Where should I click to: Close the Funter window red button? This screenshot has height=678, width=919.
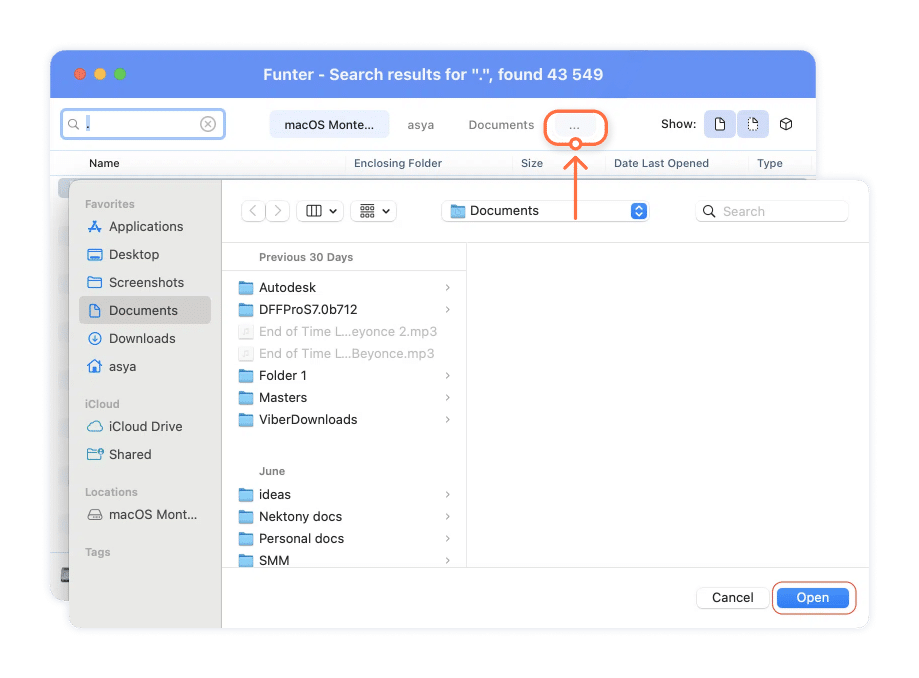[x=80, y=74]
